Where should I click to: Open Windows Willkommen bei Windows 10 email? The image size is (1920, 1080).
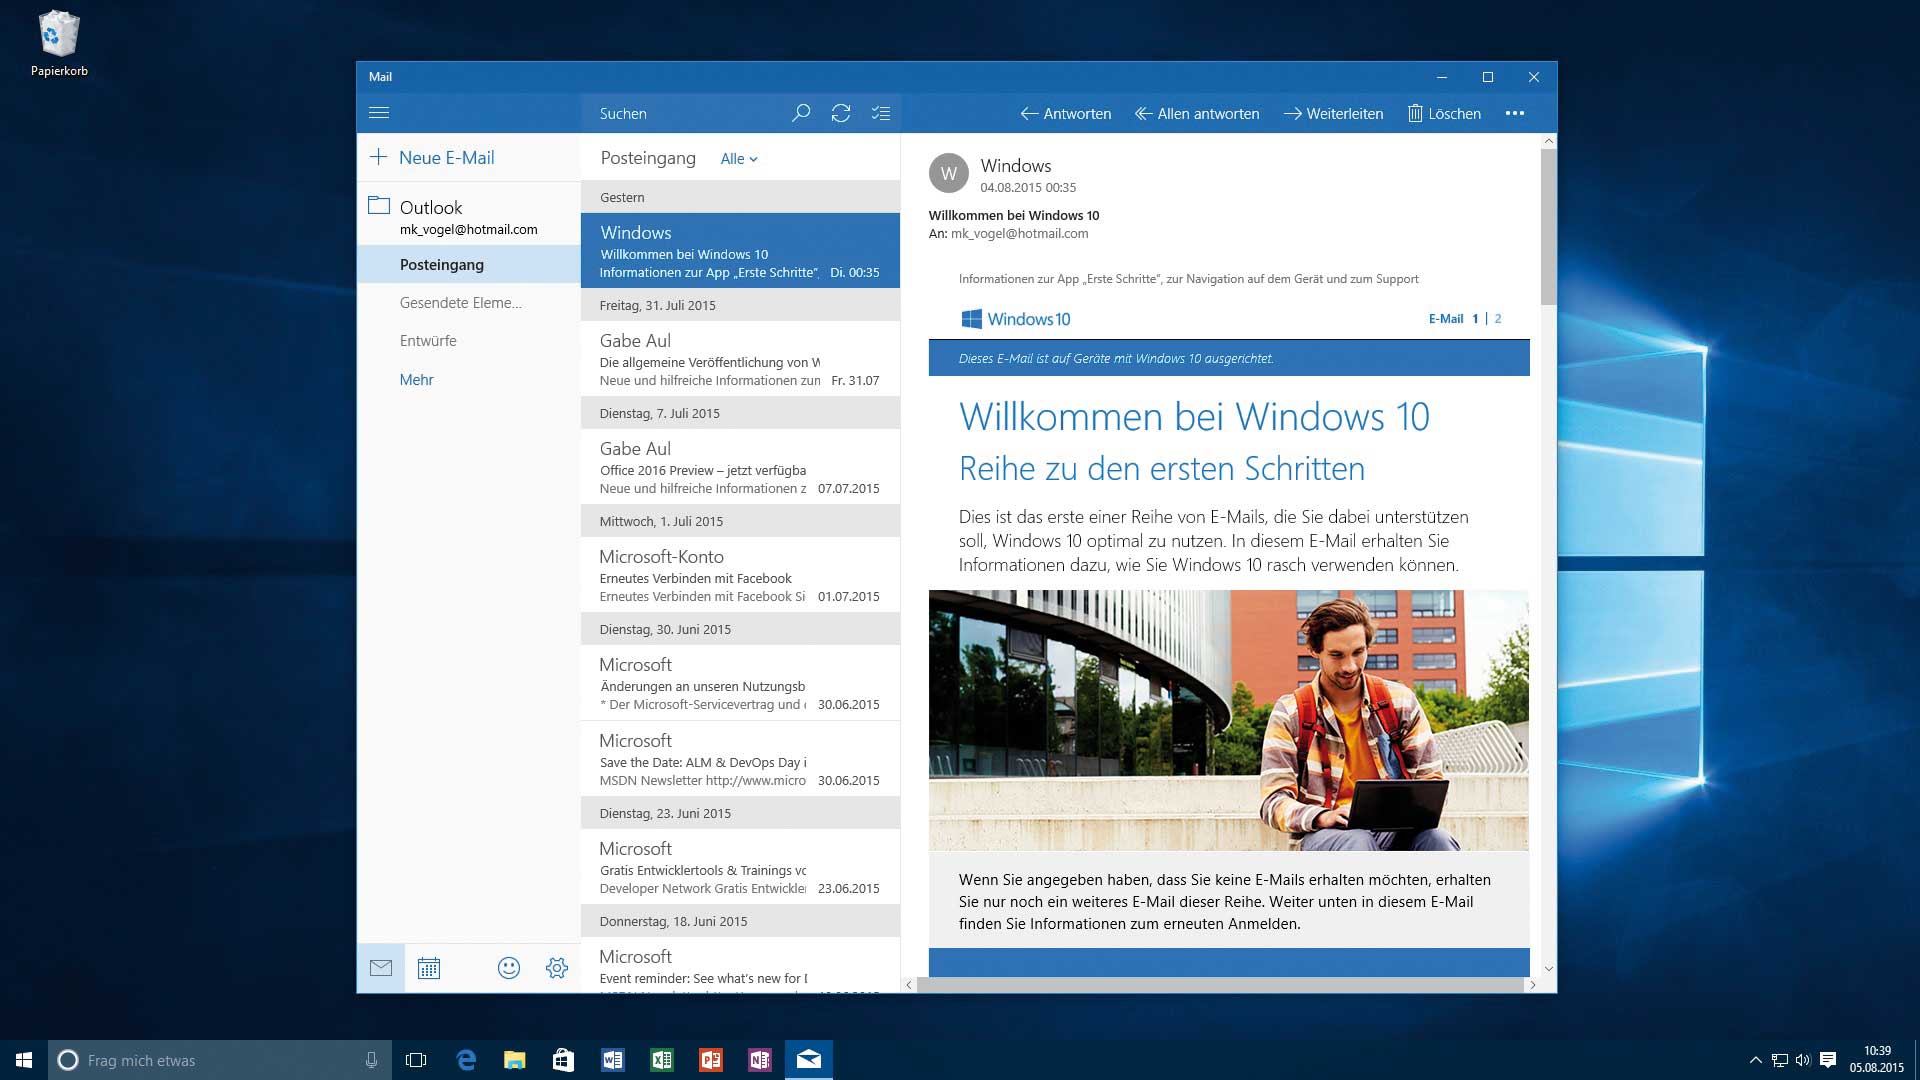[x=740, y=251]
